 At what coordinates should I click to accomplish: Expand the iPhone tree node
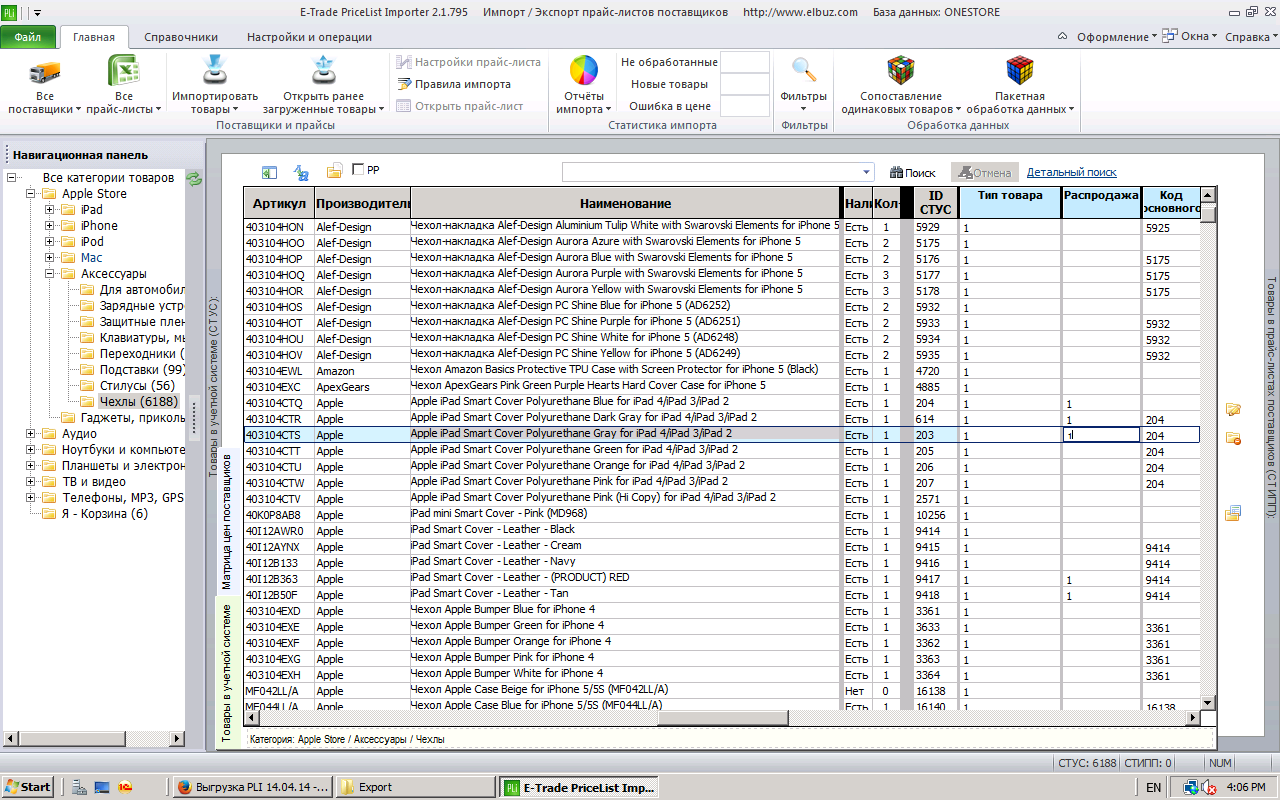click(49, 226)
